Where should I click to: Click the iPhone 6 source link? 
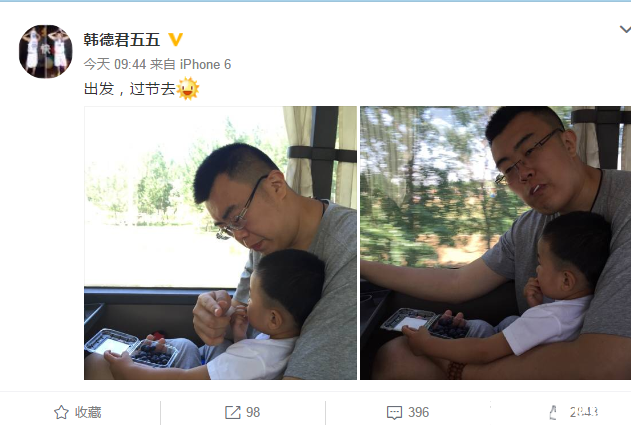205,64
